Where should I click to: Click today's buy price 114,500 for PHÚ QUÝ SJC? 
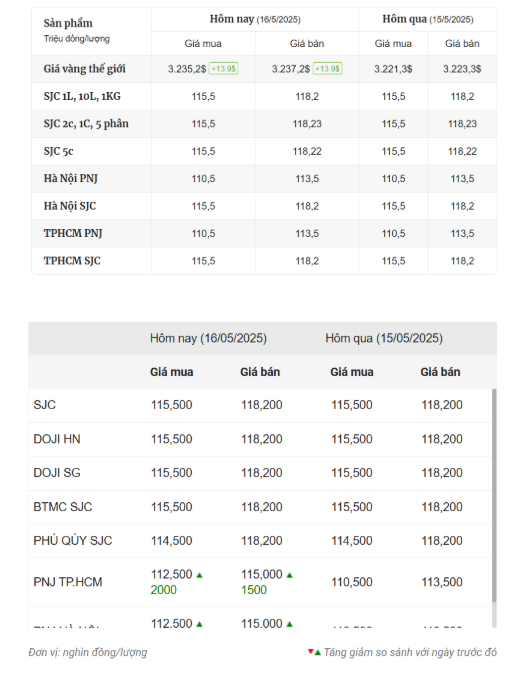tap(171, 541)
